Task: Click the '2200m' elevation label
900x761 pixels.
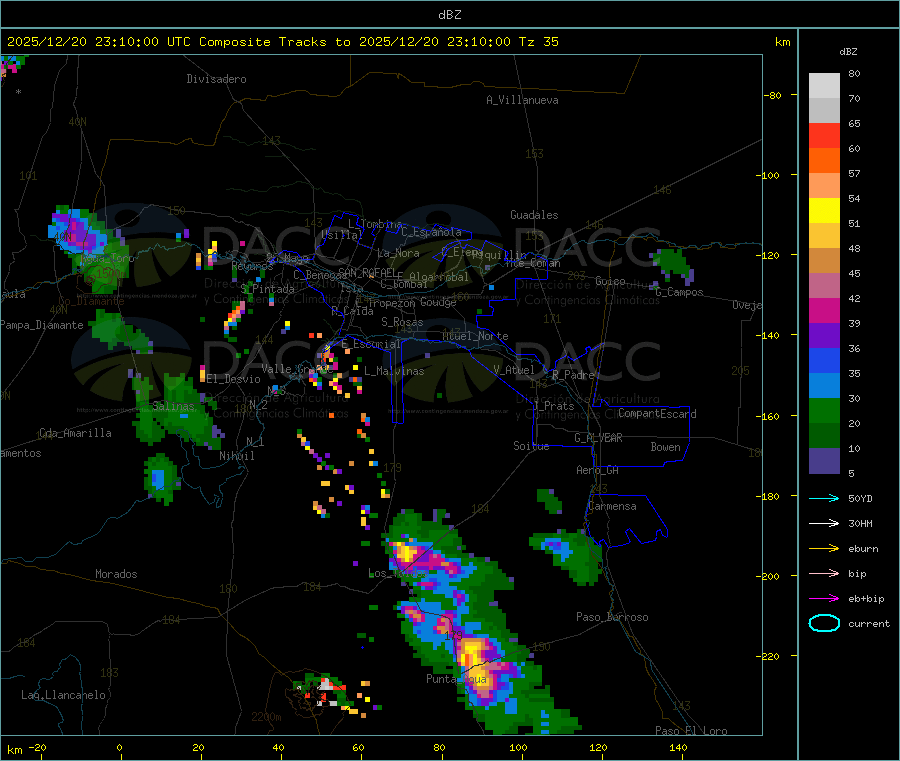Action: click(266, 717)
